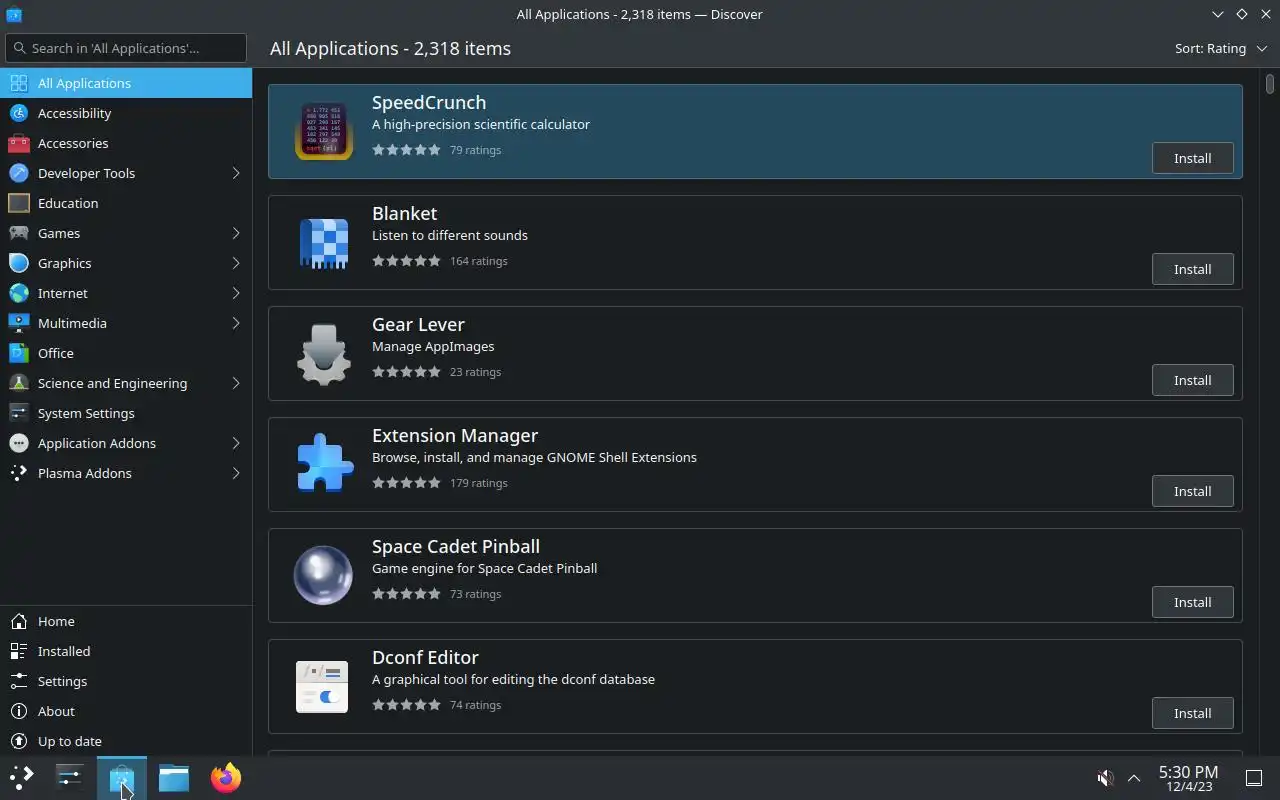
Task: Open the SpeedCrunch calculator app icon
Action: (x=323, y=131)
